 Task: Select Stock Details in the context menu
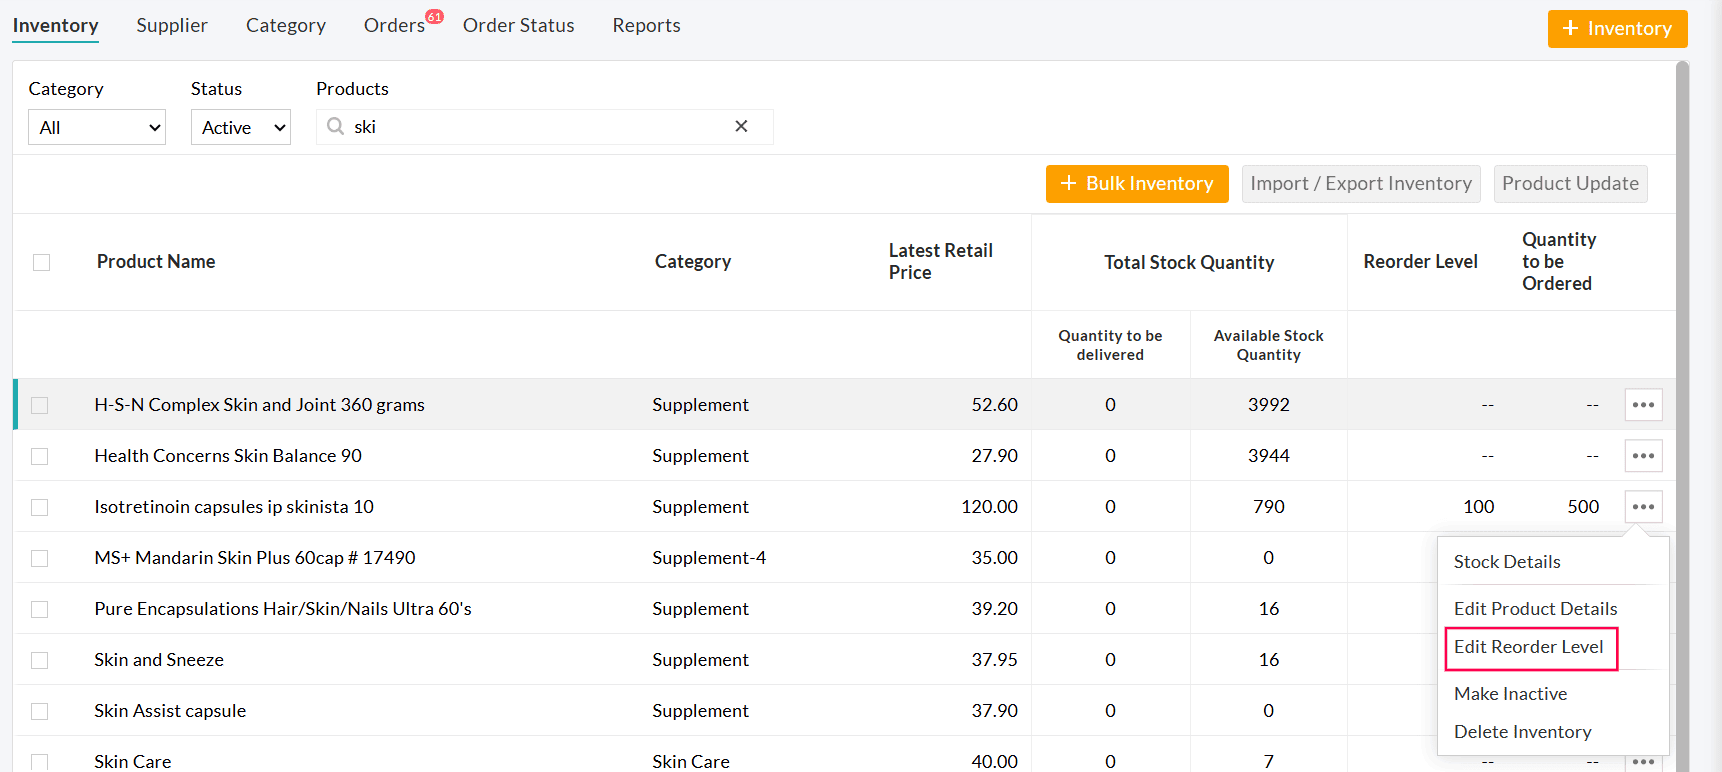(x=1506, y=562)
